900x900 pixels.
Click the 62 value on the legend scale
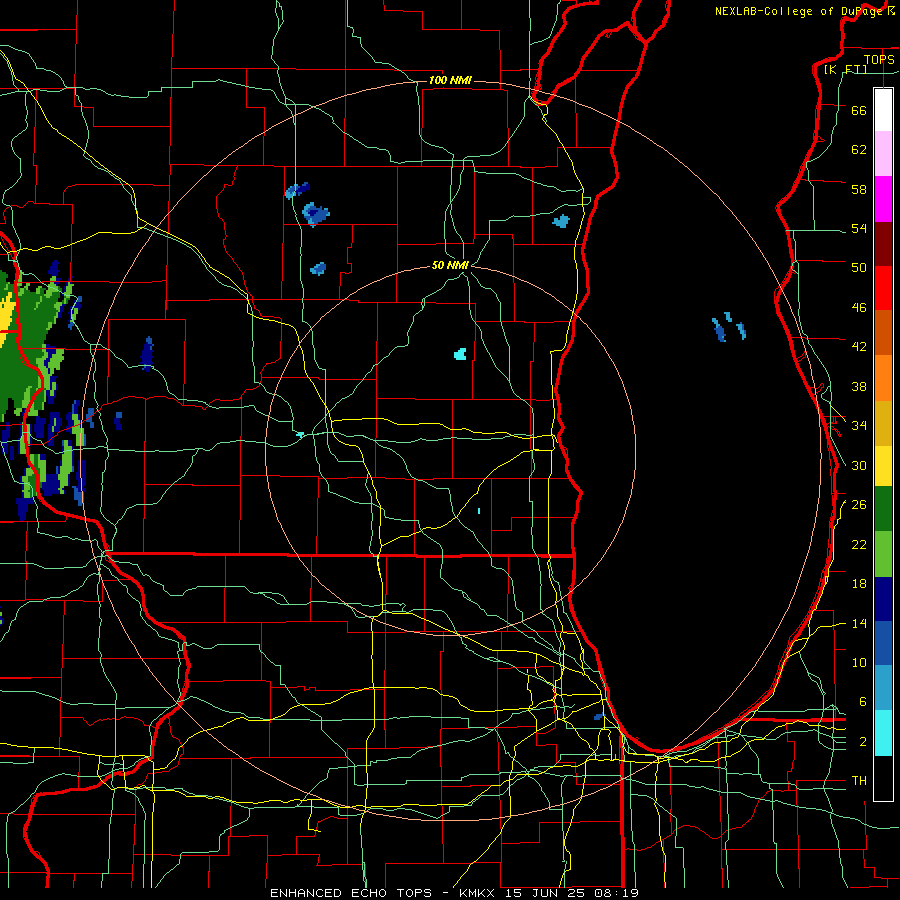[x=859, y=149]
